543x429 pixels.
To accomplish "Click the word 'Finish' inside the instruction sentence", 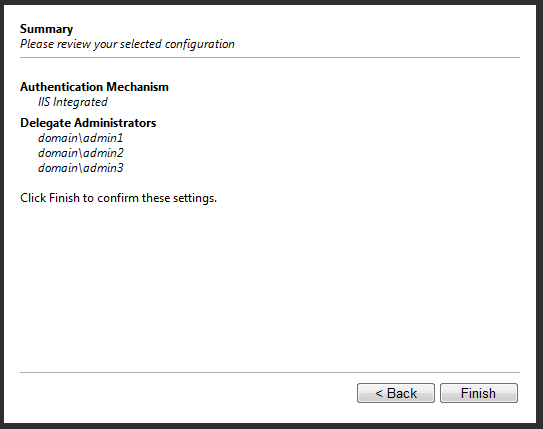I will pos(64,198).
